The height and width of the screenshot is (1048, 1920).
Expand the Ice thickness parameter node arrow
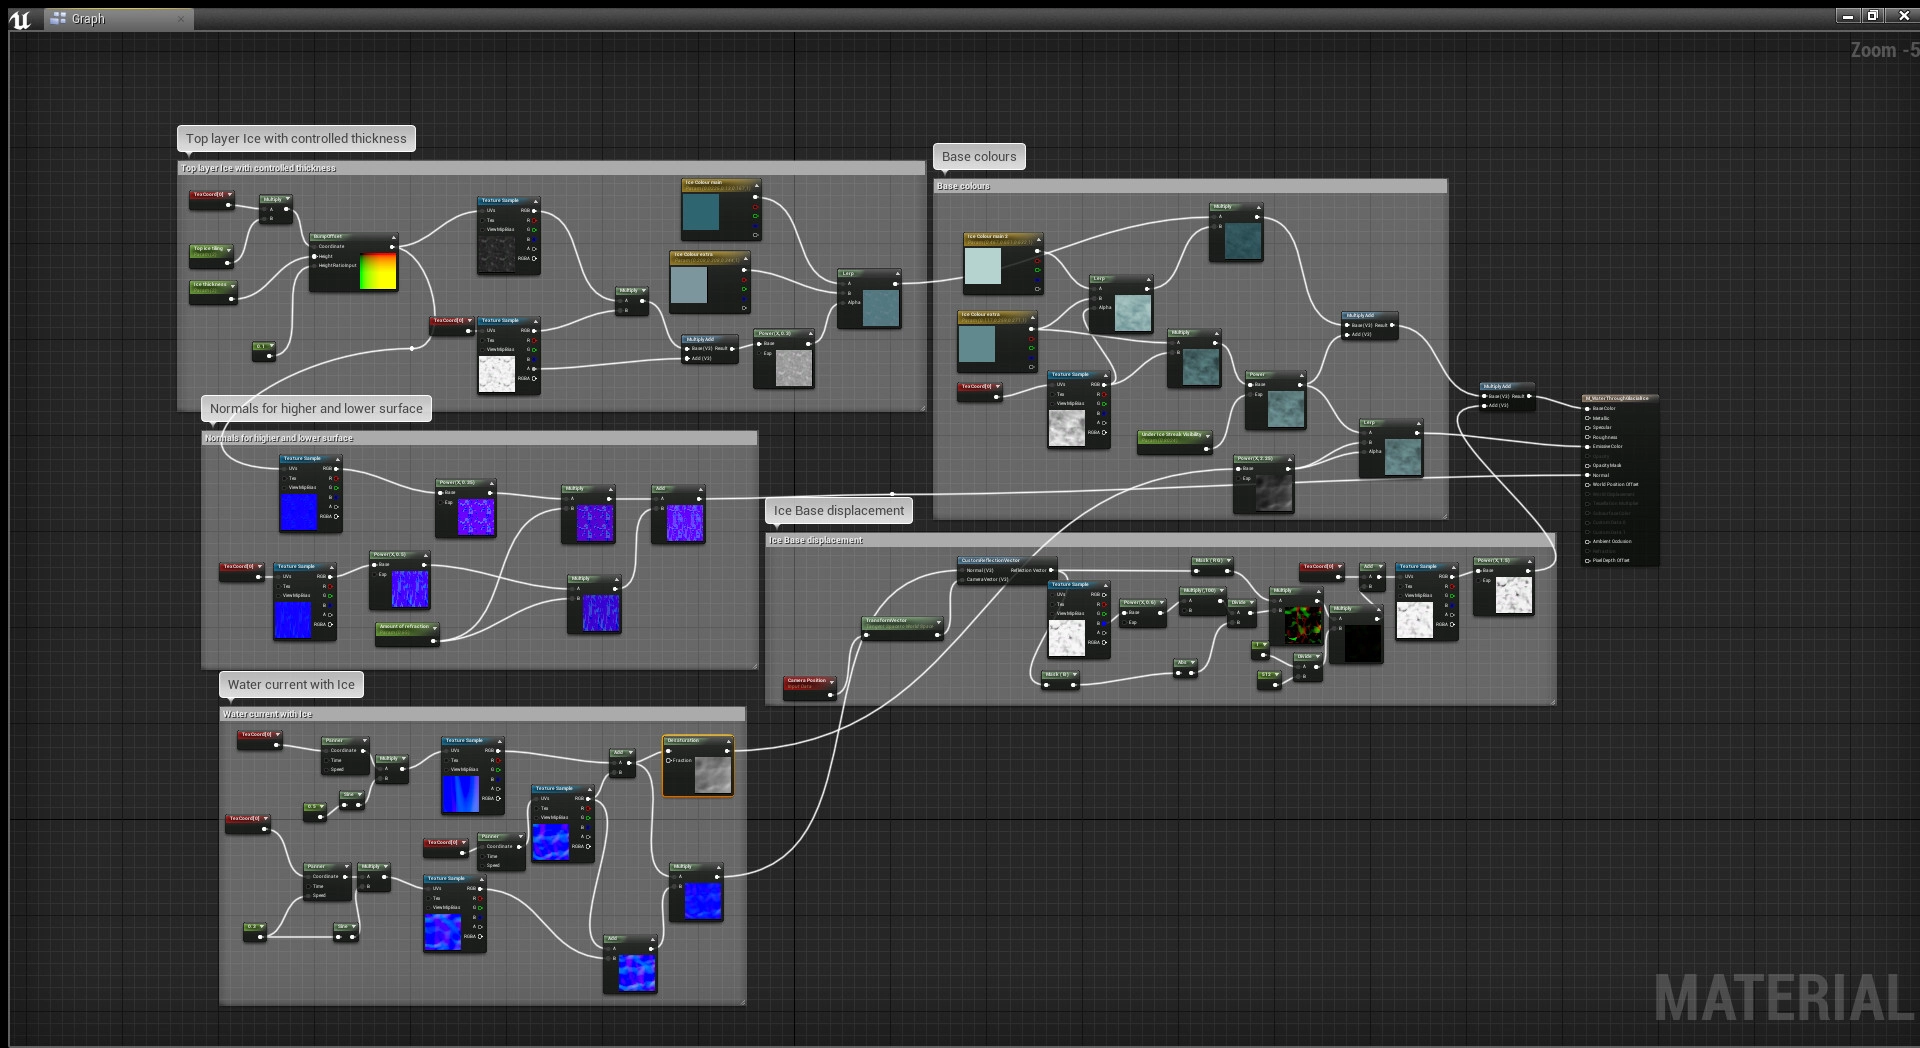pos(233,285)
